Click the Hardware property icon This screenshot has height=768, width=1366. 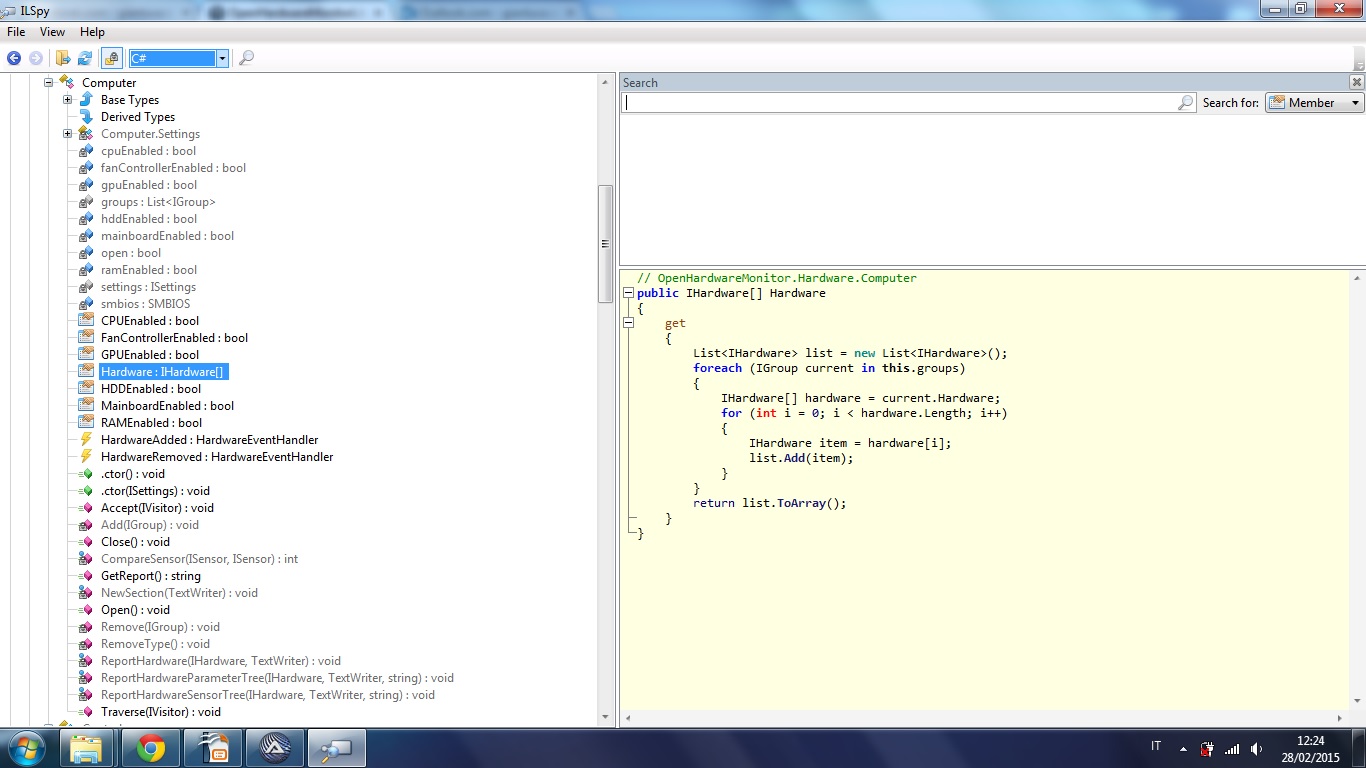click(x=86, y=372)
